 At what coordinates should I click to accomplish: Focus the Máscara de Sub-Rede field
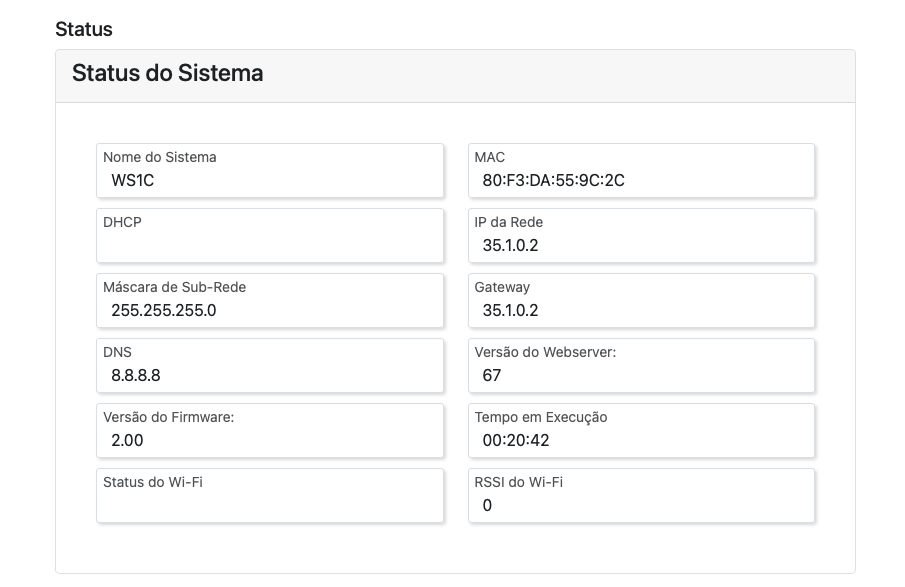click(270, 300)
